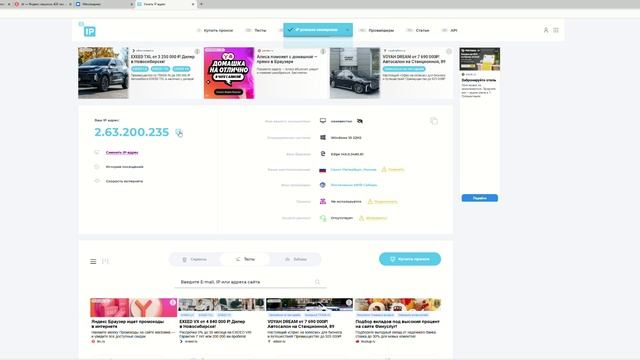The image size is (640, 360).
Task: Click the copy-all info icon at card corner
Action: click(x=434, y=121)
